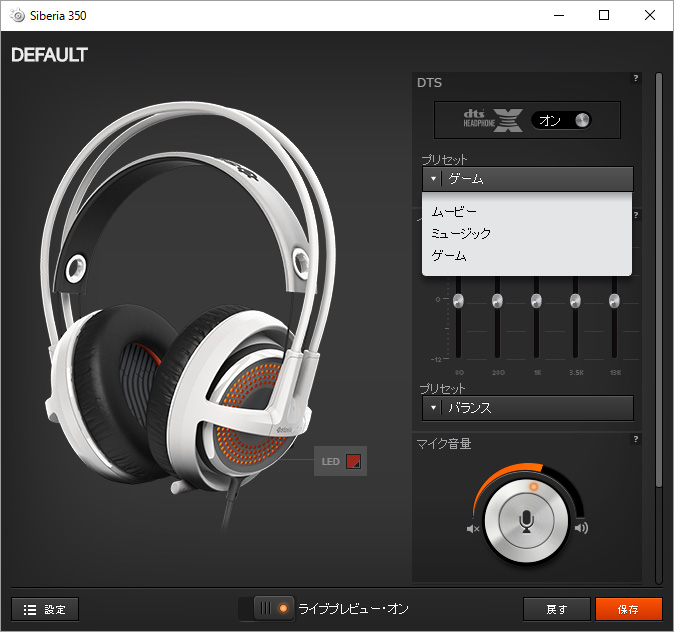
Task: Click the 18K equalizer slider knob
Action: 614,301
